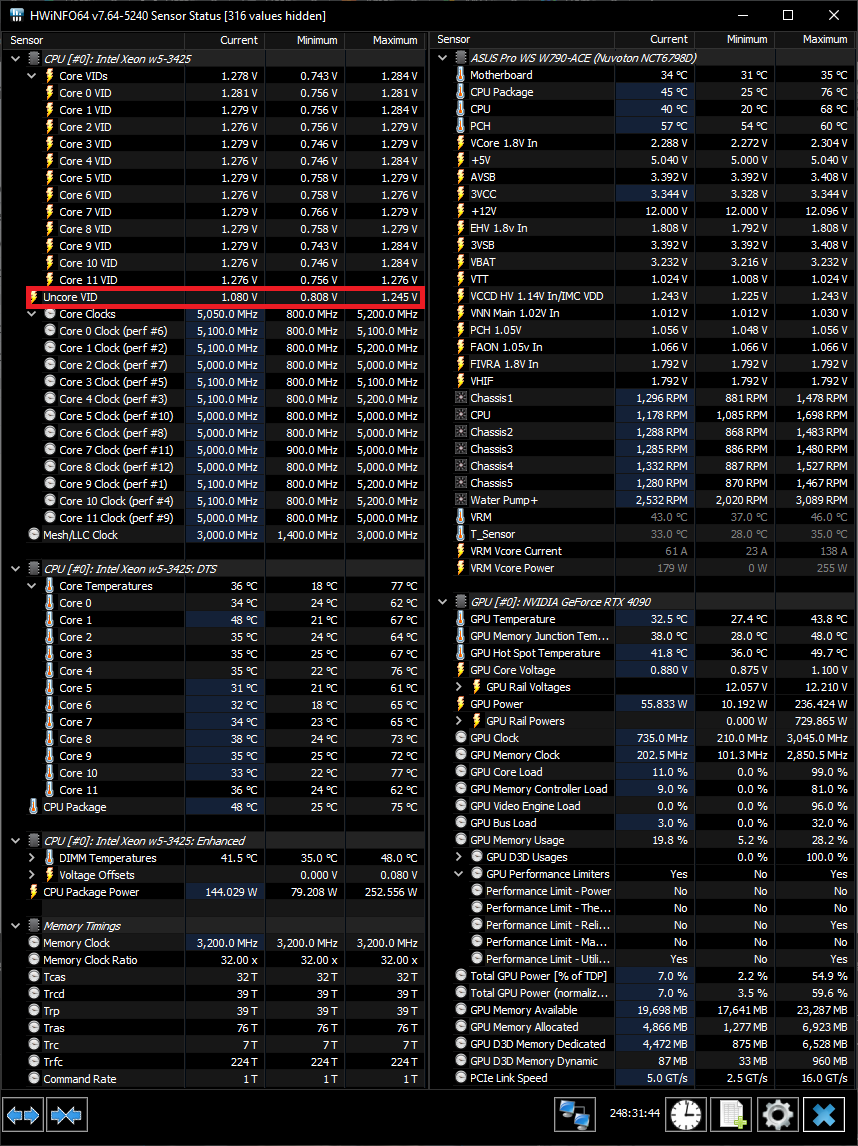Screen dimensions: 858x1146
Task: Reset min/max values with clock icon
Action: (x=686, y=1114)
